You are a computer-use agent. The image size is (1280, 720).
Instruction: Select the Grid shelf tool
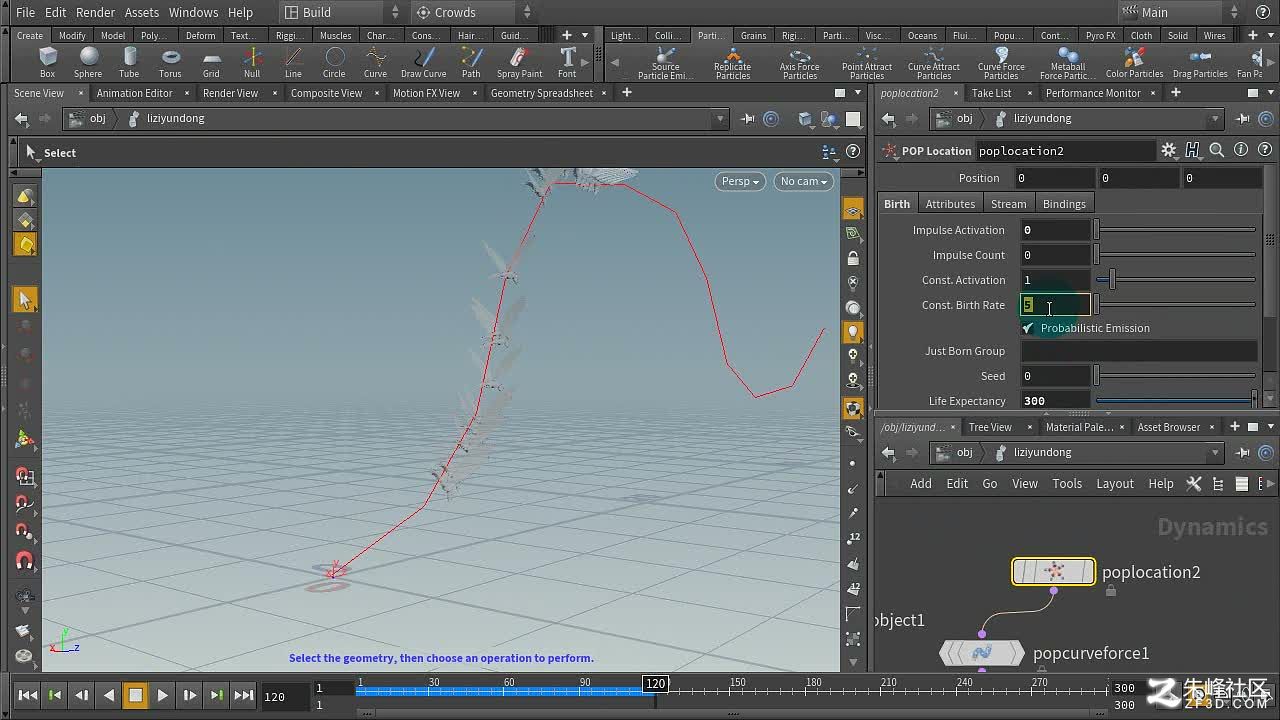(x=211, y=62)
